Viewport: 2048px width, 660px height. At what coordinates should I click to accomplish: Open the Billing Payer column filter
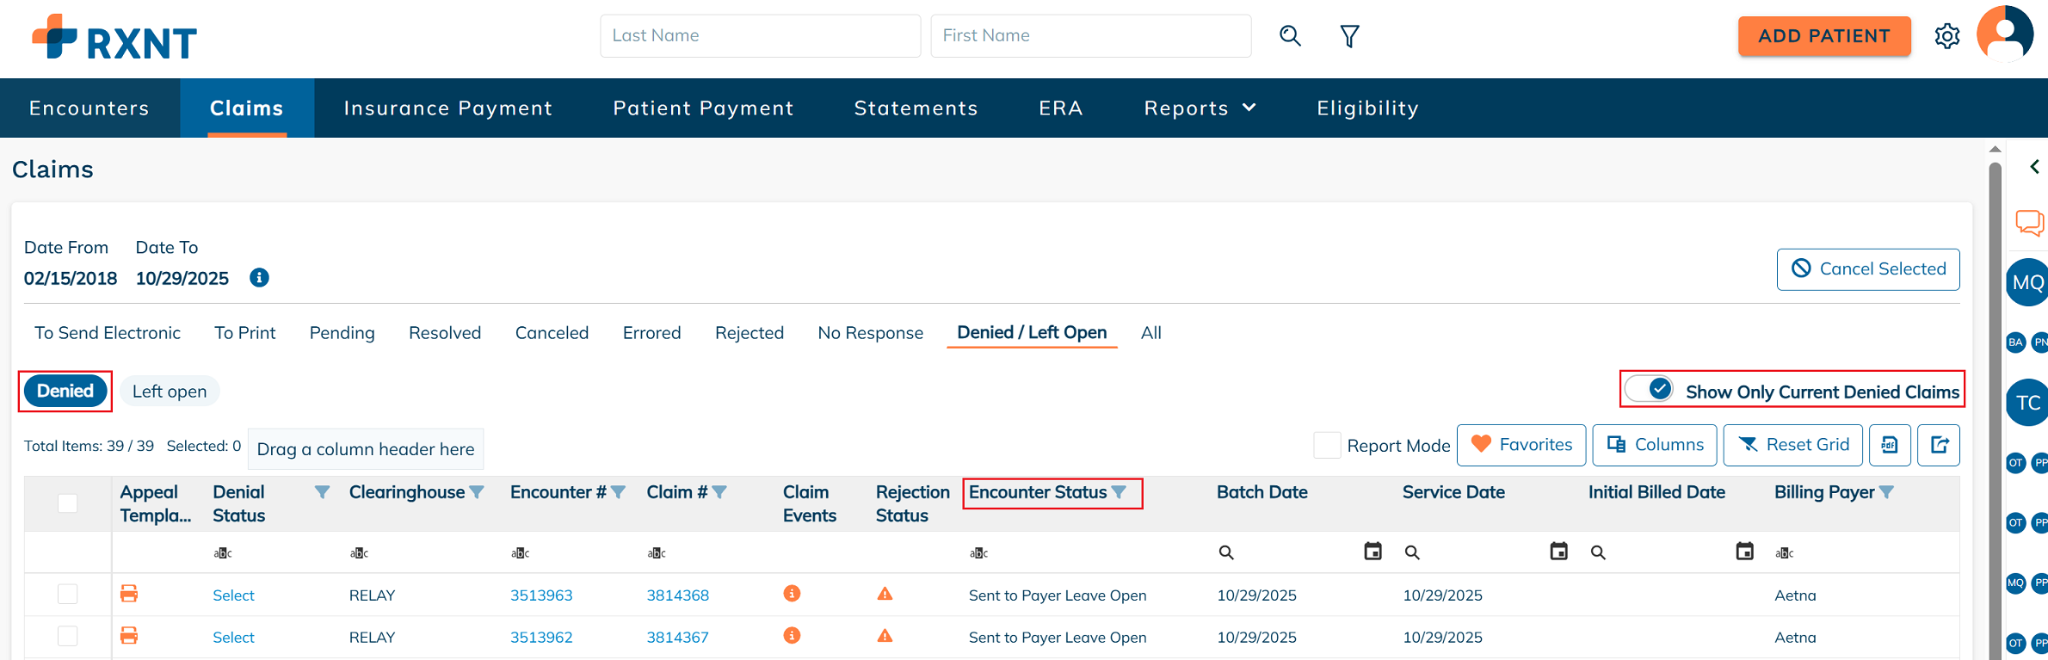tap(1886, 492)
